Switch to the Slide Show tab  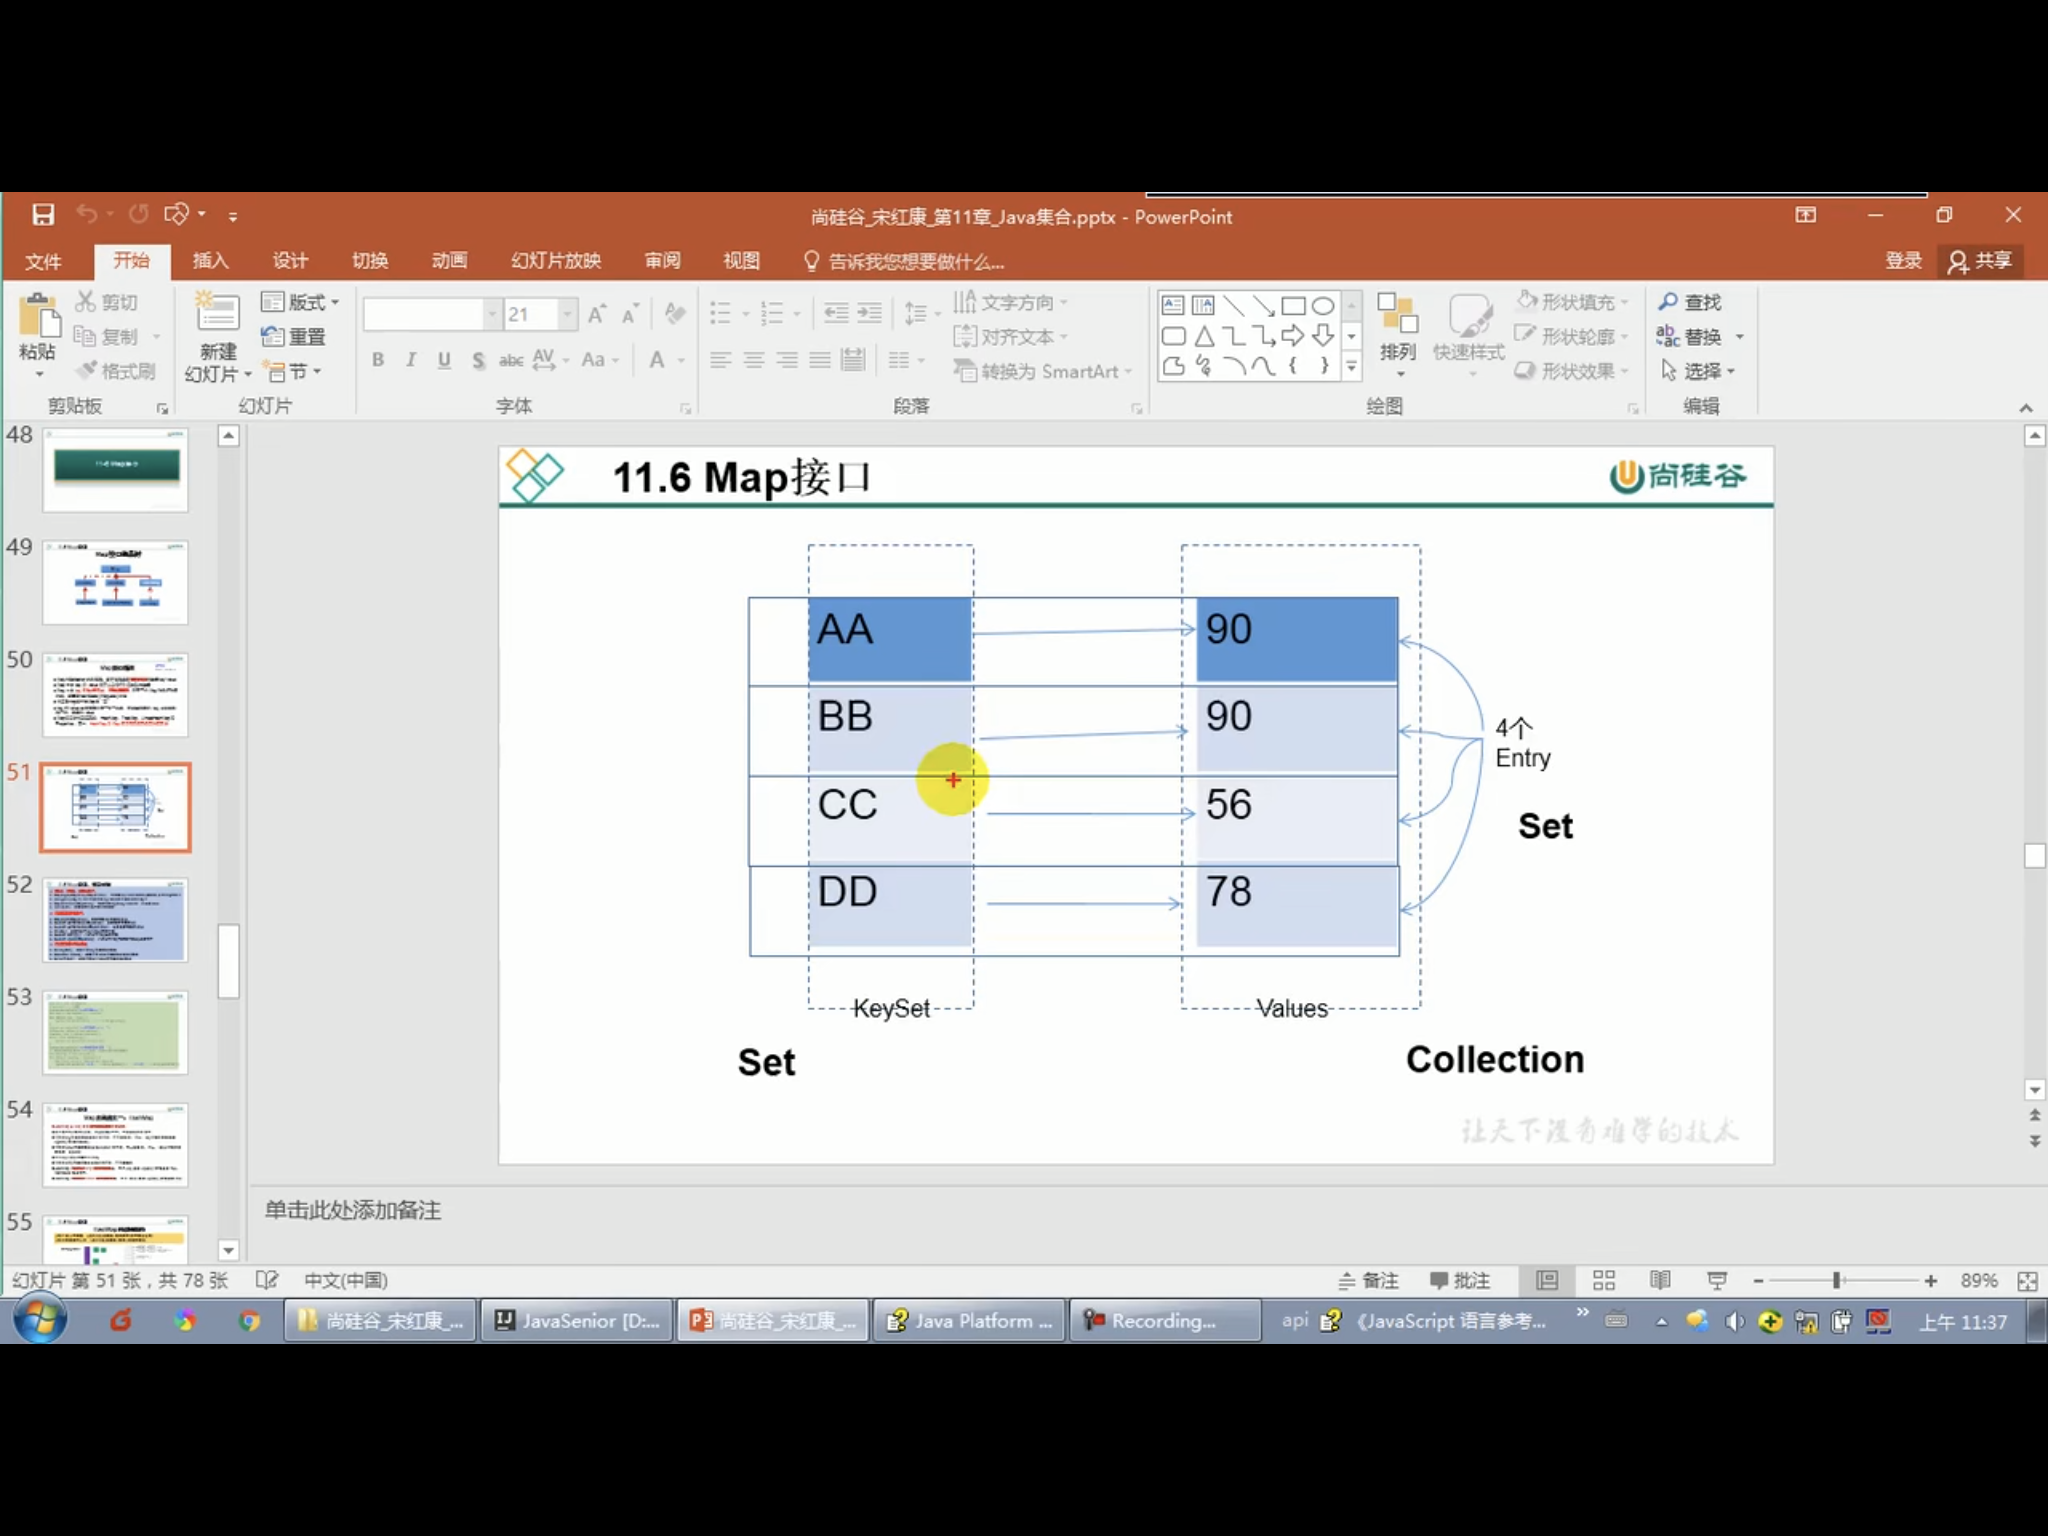click(x=556, y=261)
